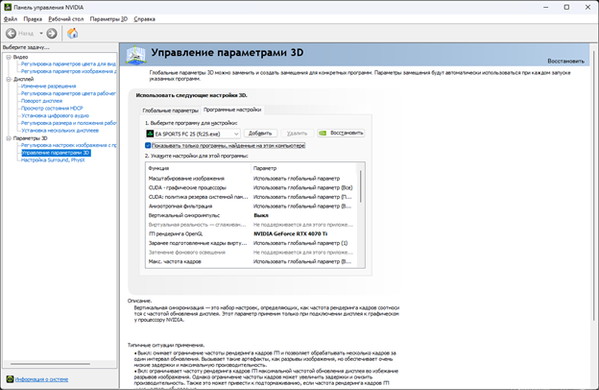Collapse the Параметры 3D tree node
The height and width of the screenshot is (390, 599).
pos(8,138)
